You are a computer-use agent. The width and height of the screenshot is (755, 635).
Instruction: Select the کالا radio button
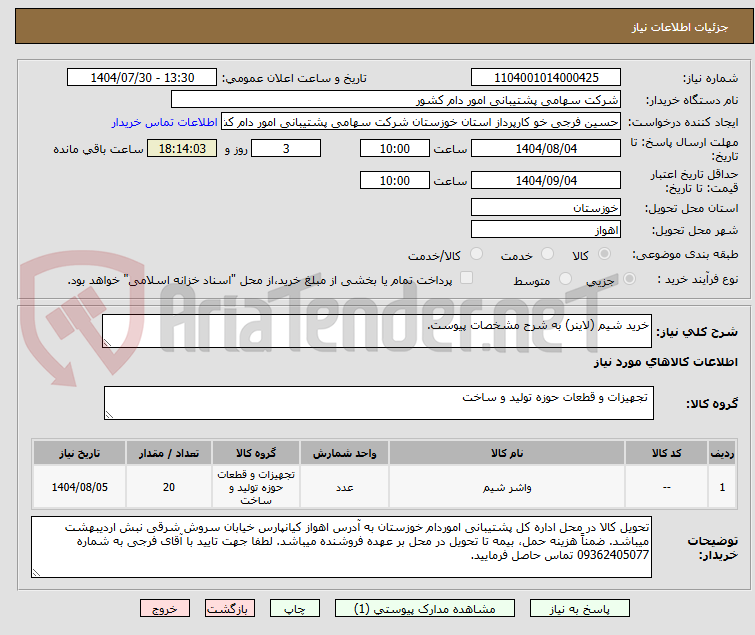click(x=604, y=254)
